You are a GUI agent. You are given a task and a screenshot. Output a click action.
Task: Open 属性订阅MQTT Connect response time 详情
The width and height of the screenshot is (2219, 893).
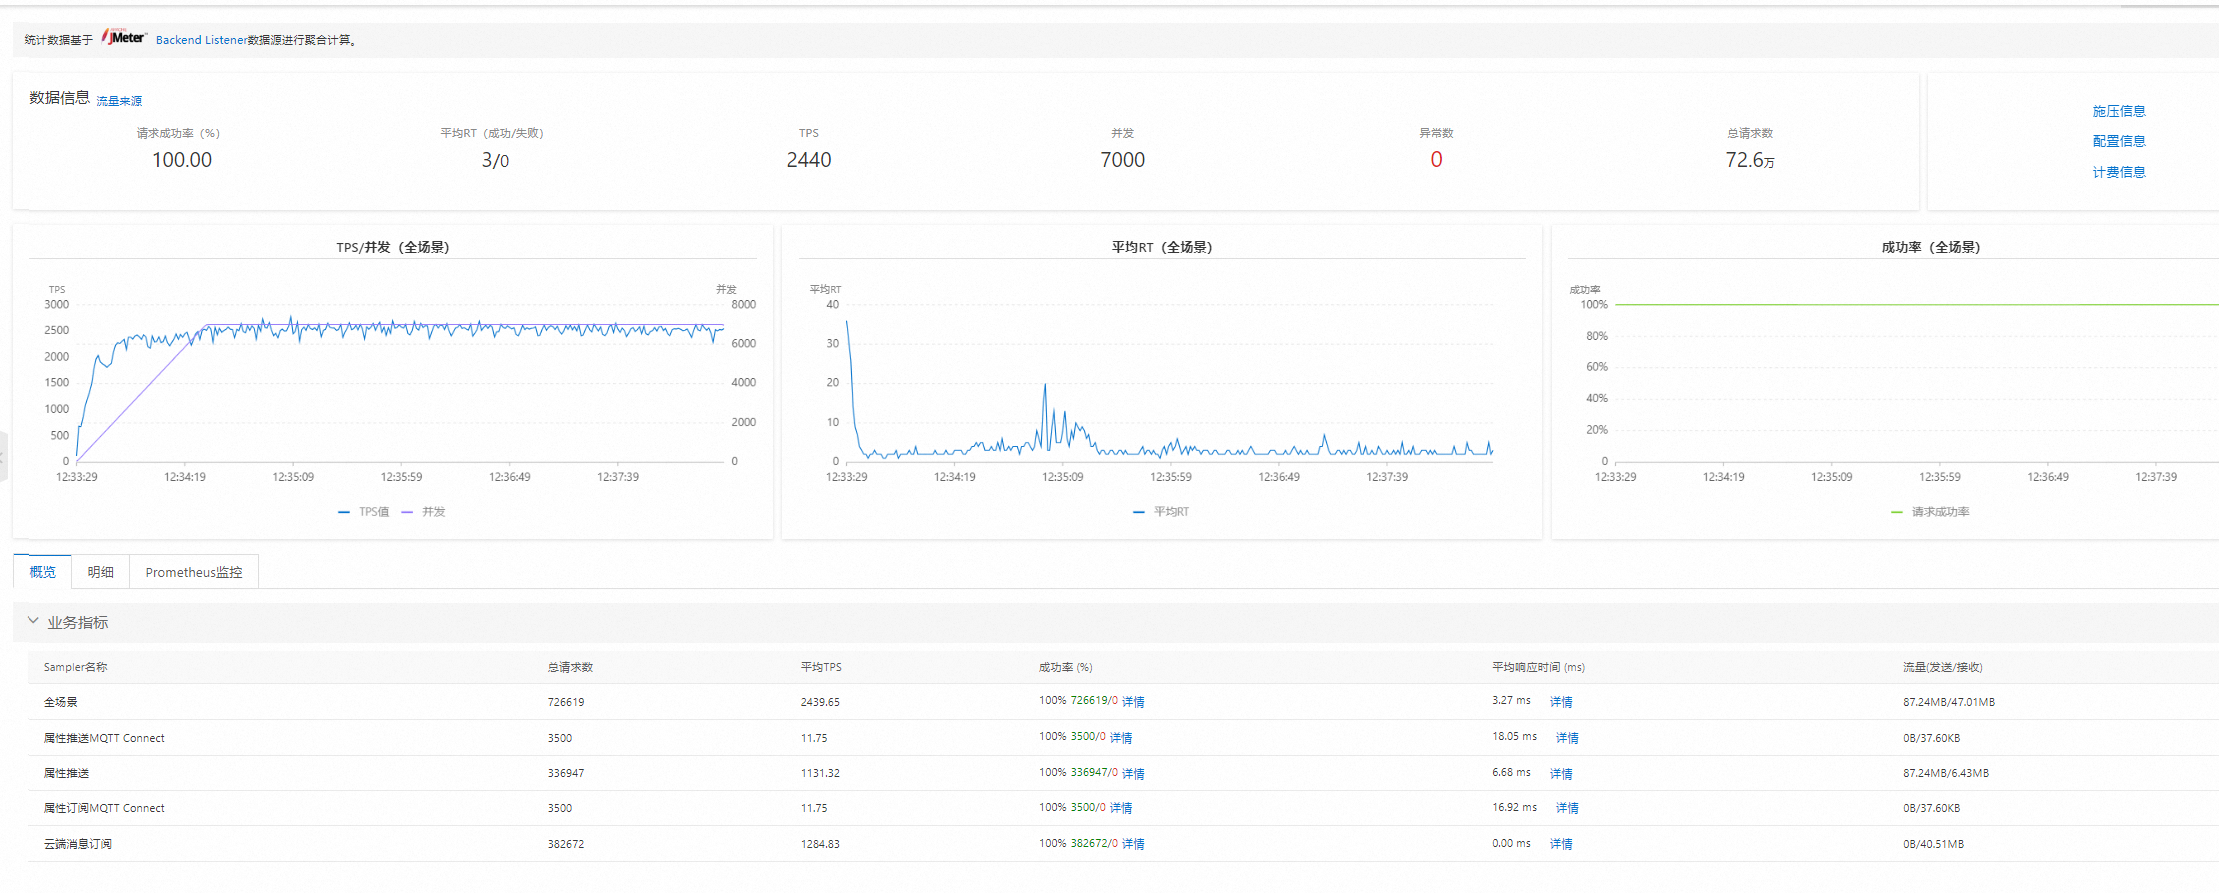(x=1567, y=808)
